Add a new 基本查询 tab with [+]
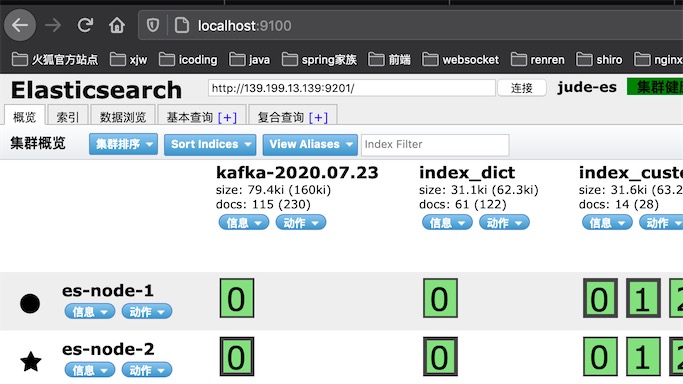The height and width of the screenshot is (384, 683). pos(227,117)
